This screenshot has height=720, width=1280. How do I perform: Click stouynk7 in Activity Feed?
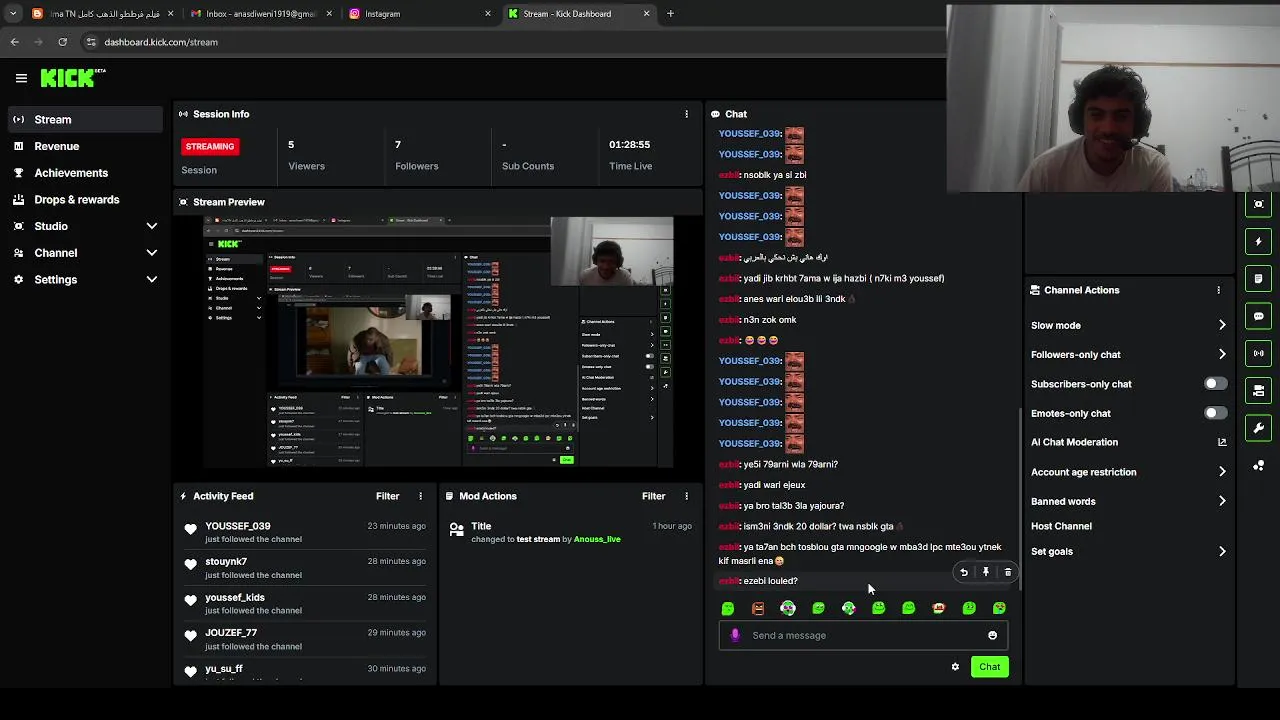[226, 562]
